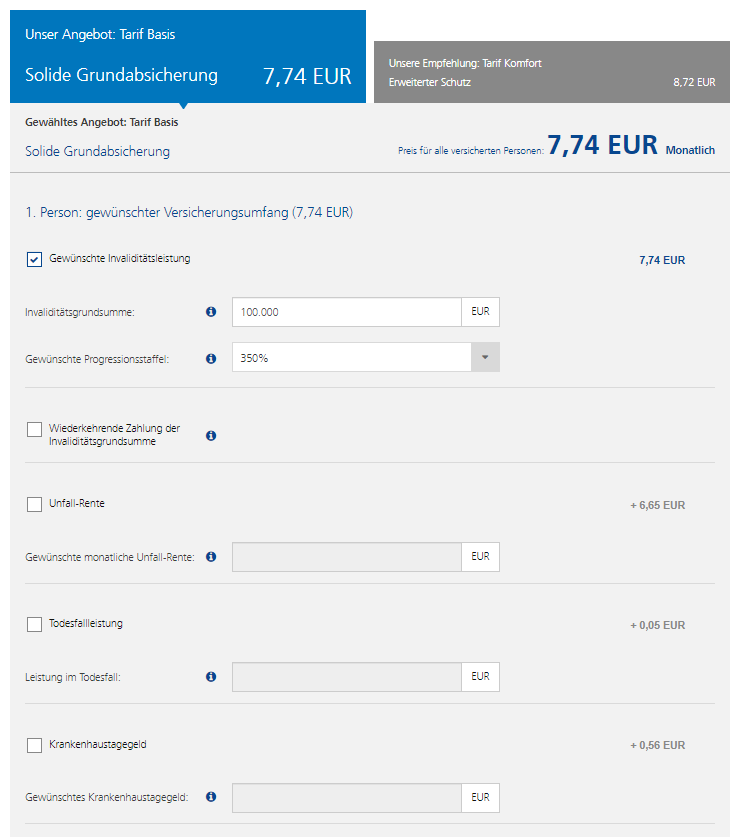Click Gewähltes Angebot: Tarif Basis text
The height and width of the screenshot is (837, 742).
(101, 122)
